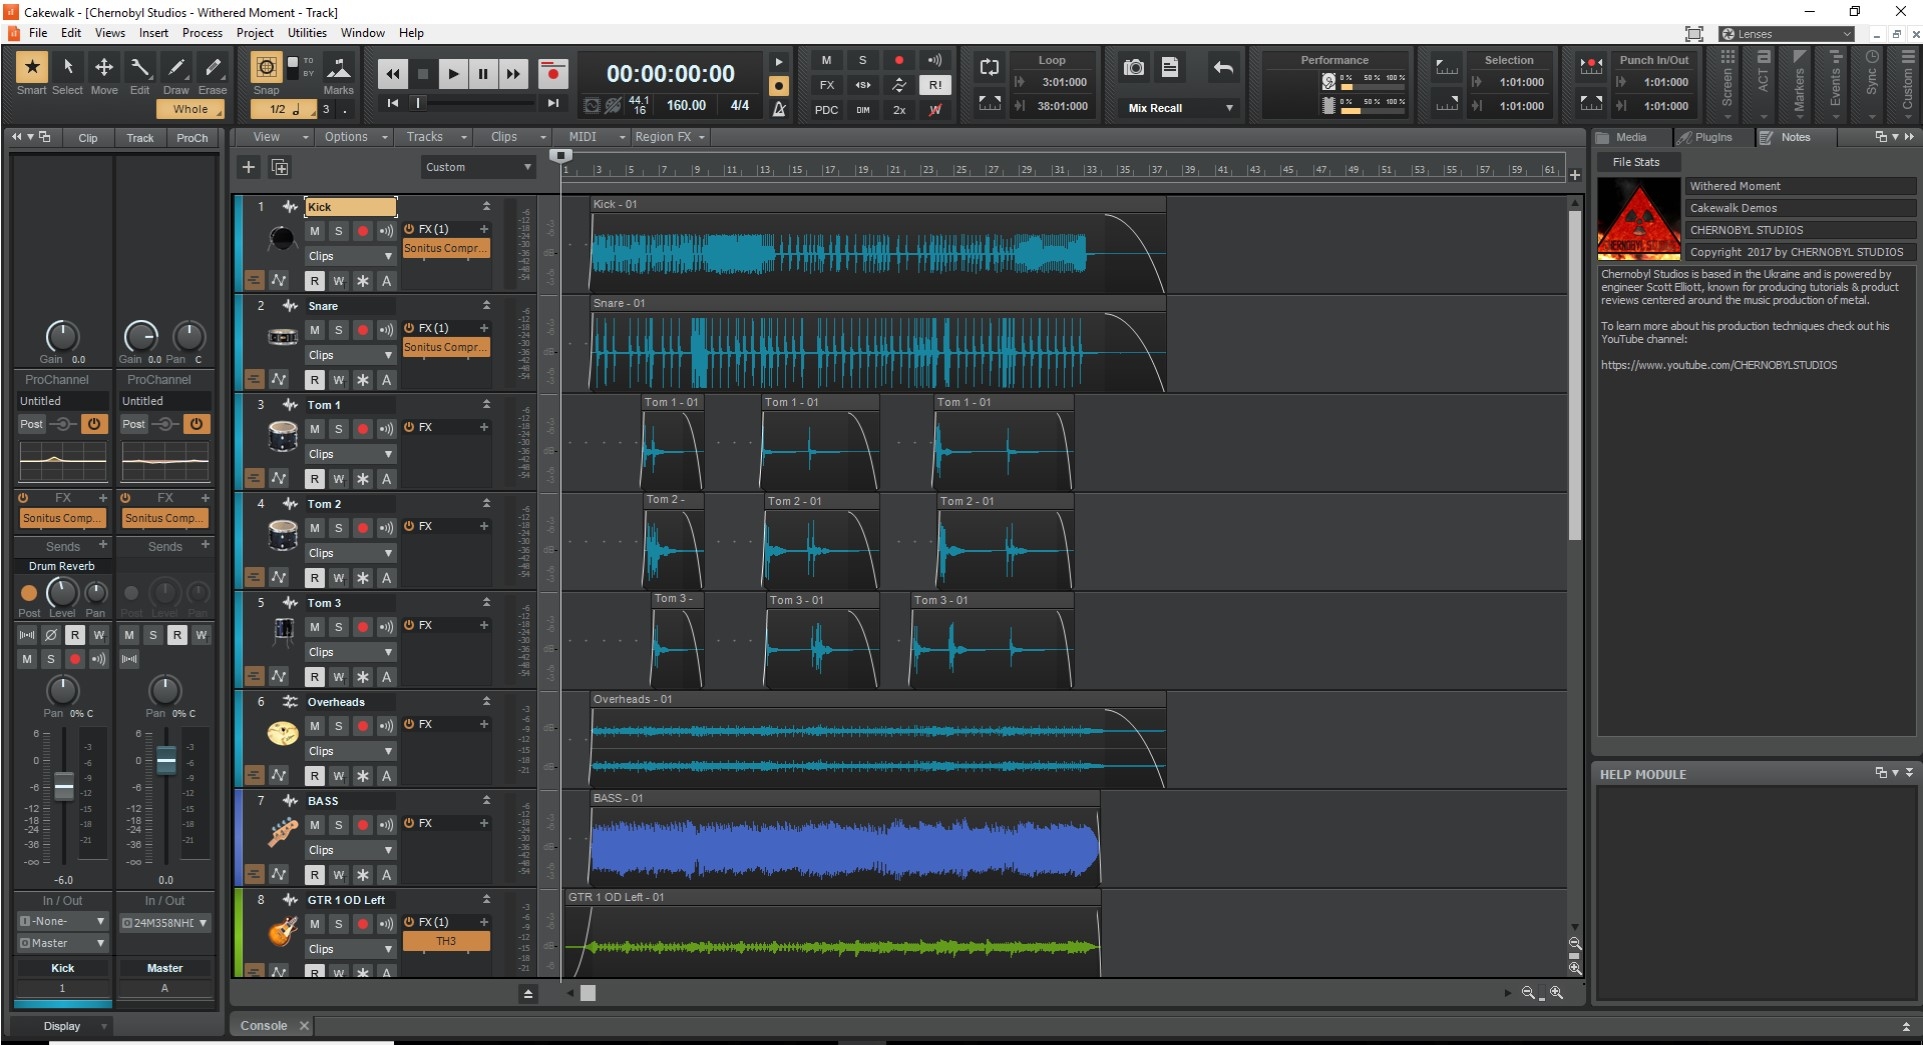Switch to the ProCh inspector tab
This screenshot has height=1045, width=1923.
(x=192, y=138)
